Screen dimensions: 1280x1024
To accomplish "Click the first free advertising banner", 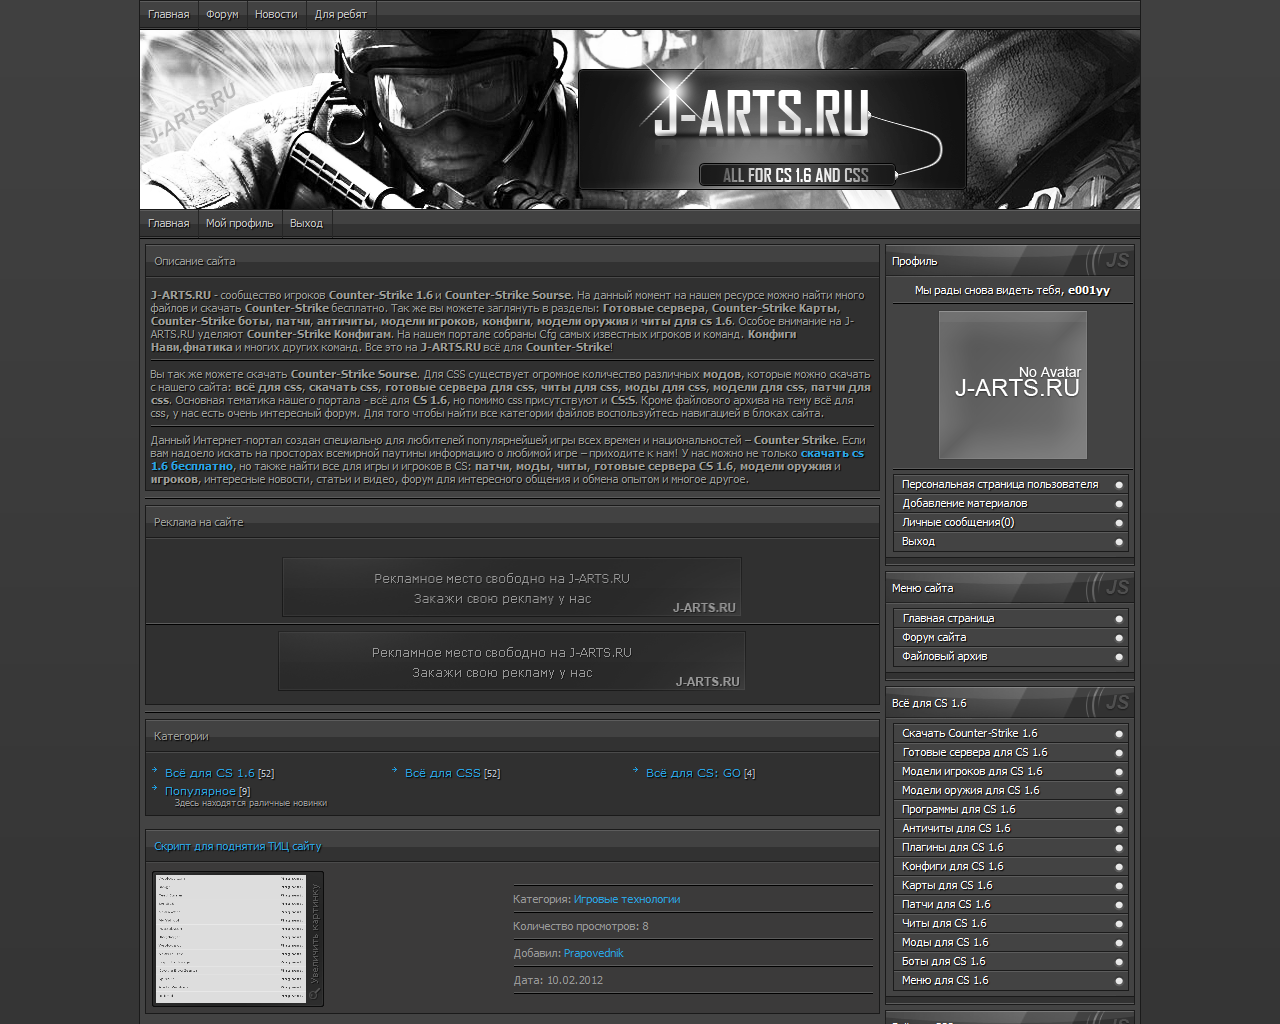I will click(512, 587).
